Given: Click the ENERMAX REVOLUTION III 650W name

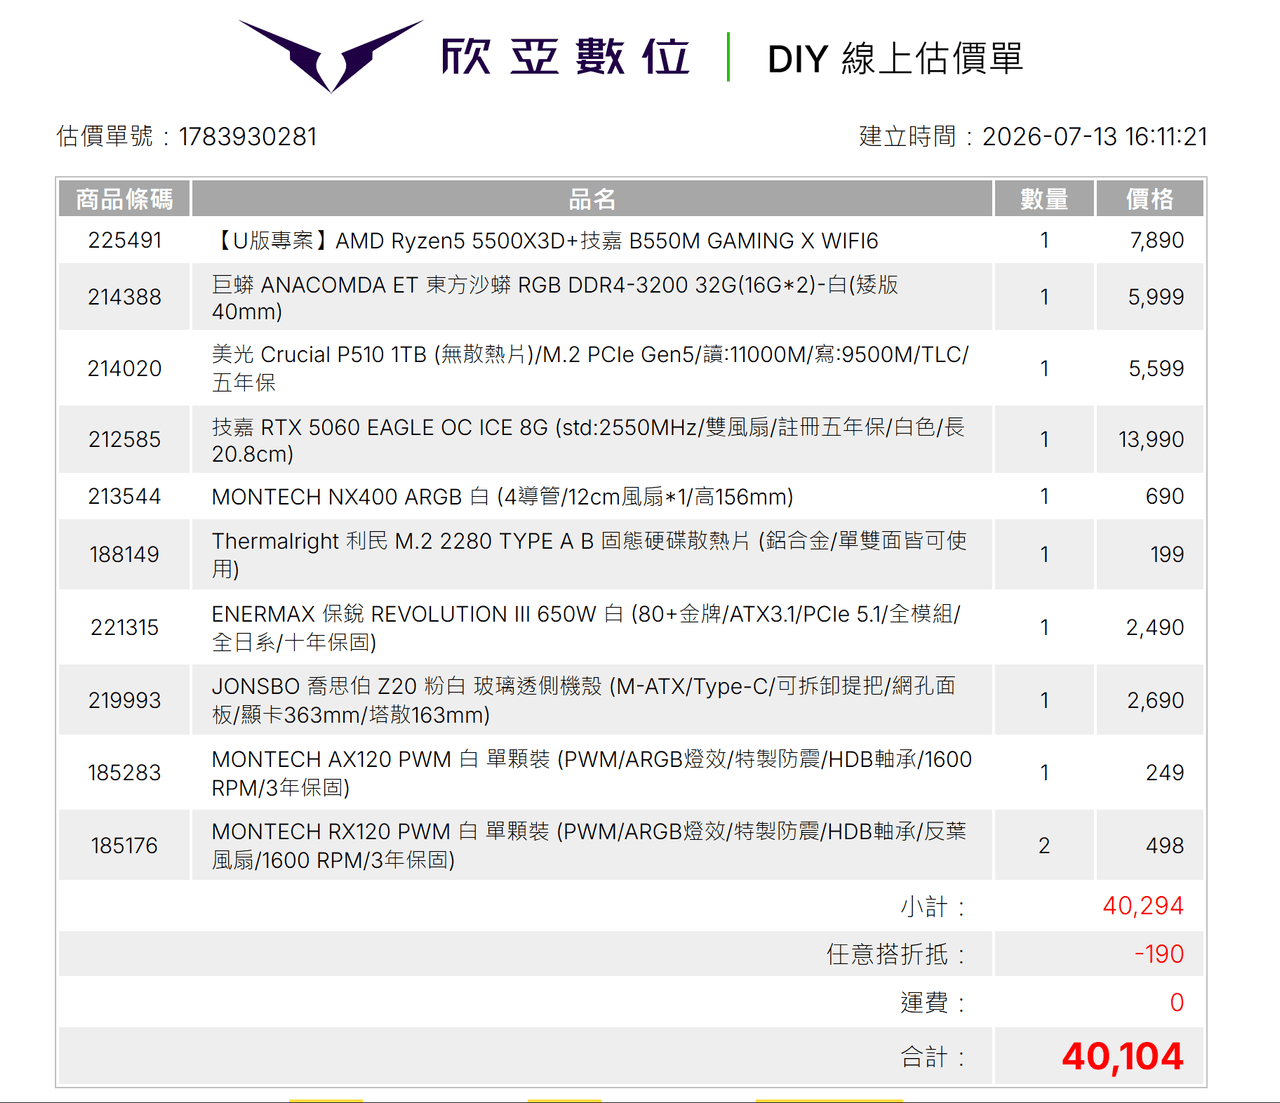Looking at the screenshot, I should coord(586,627).
